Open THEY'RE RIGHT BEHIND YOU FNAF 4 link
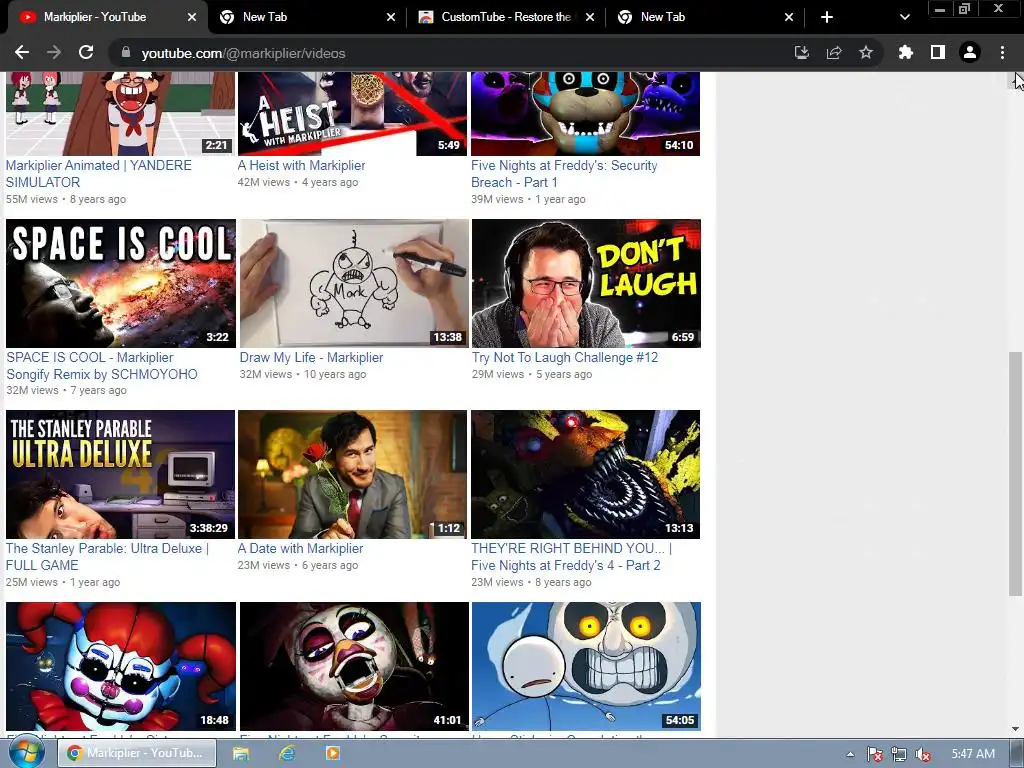The height and width of the screenshot is (768, 1024). 571,557
